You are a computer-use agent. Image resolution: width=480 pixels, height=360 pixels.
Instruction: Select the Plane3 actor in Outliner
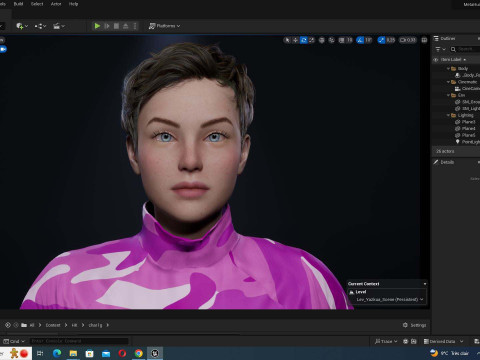tap(456, 122)
